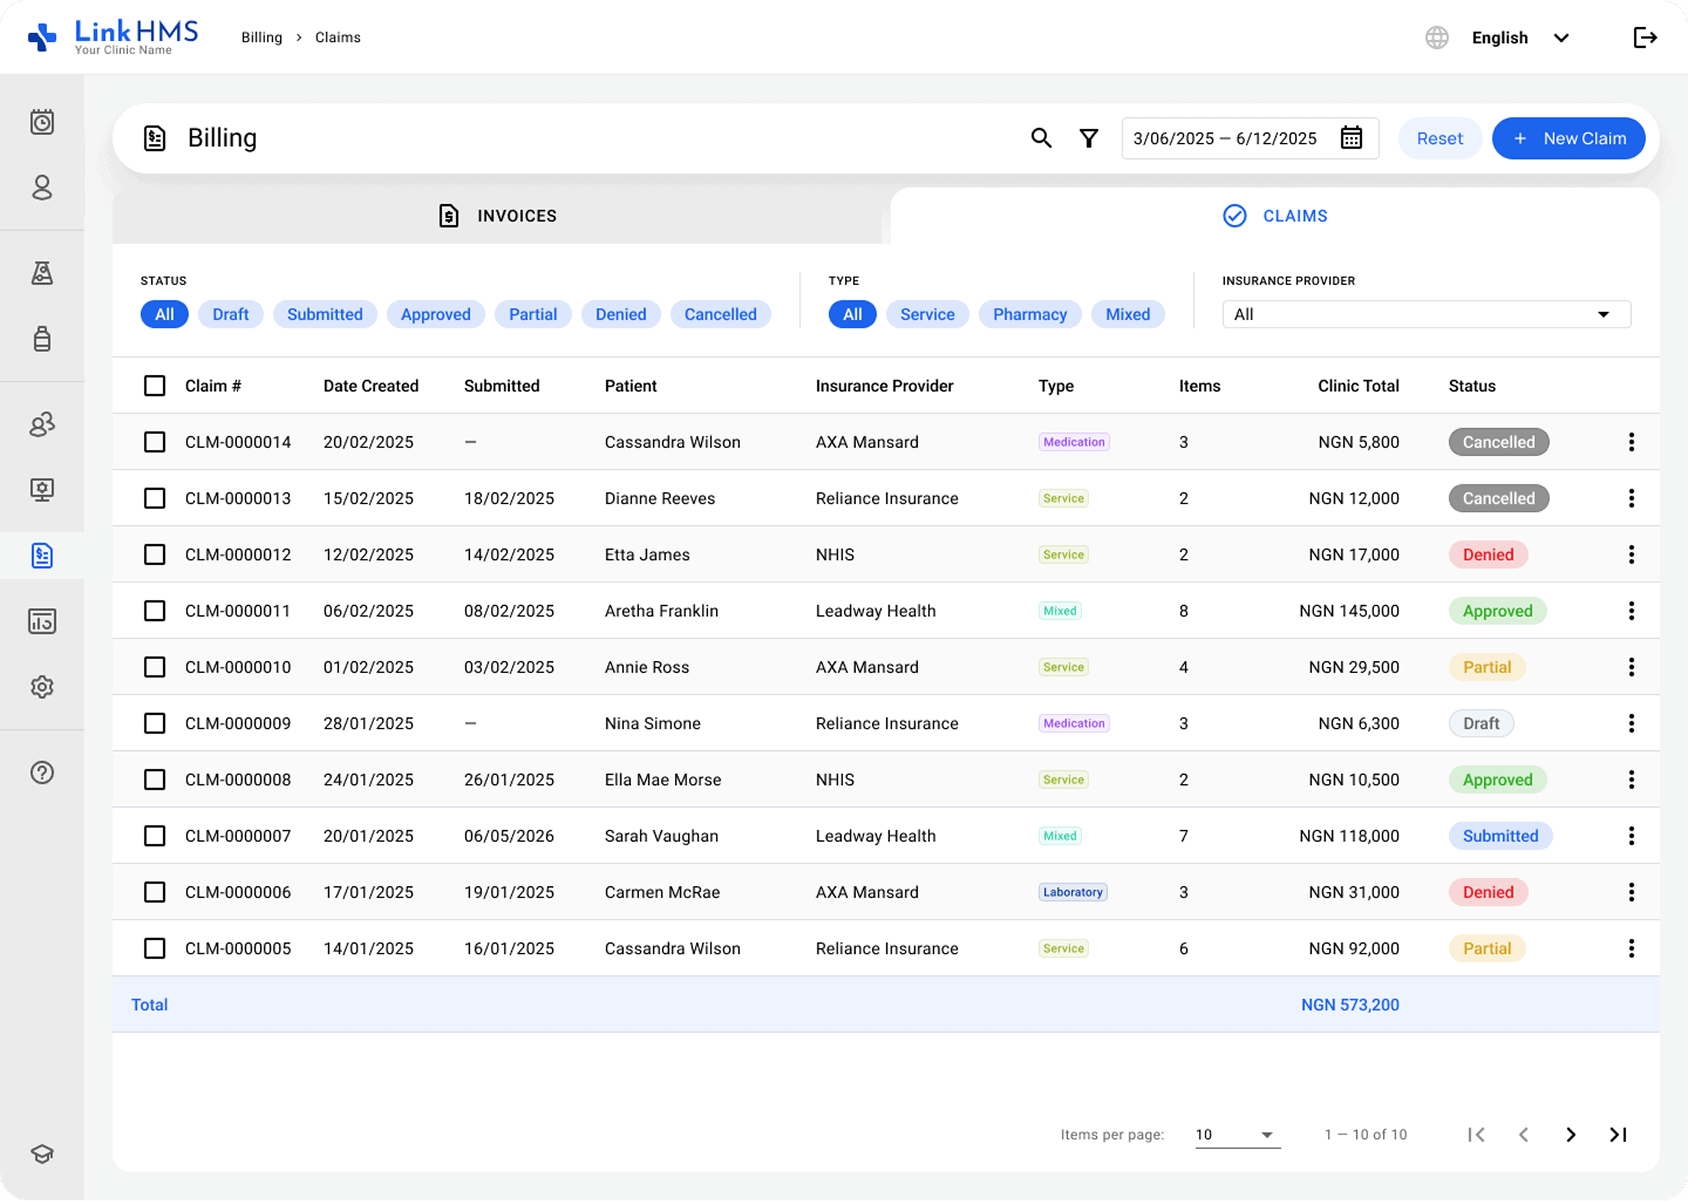
Task: Open the calendar date picker icon
Action: click(1351, 138)
